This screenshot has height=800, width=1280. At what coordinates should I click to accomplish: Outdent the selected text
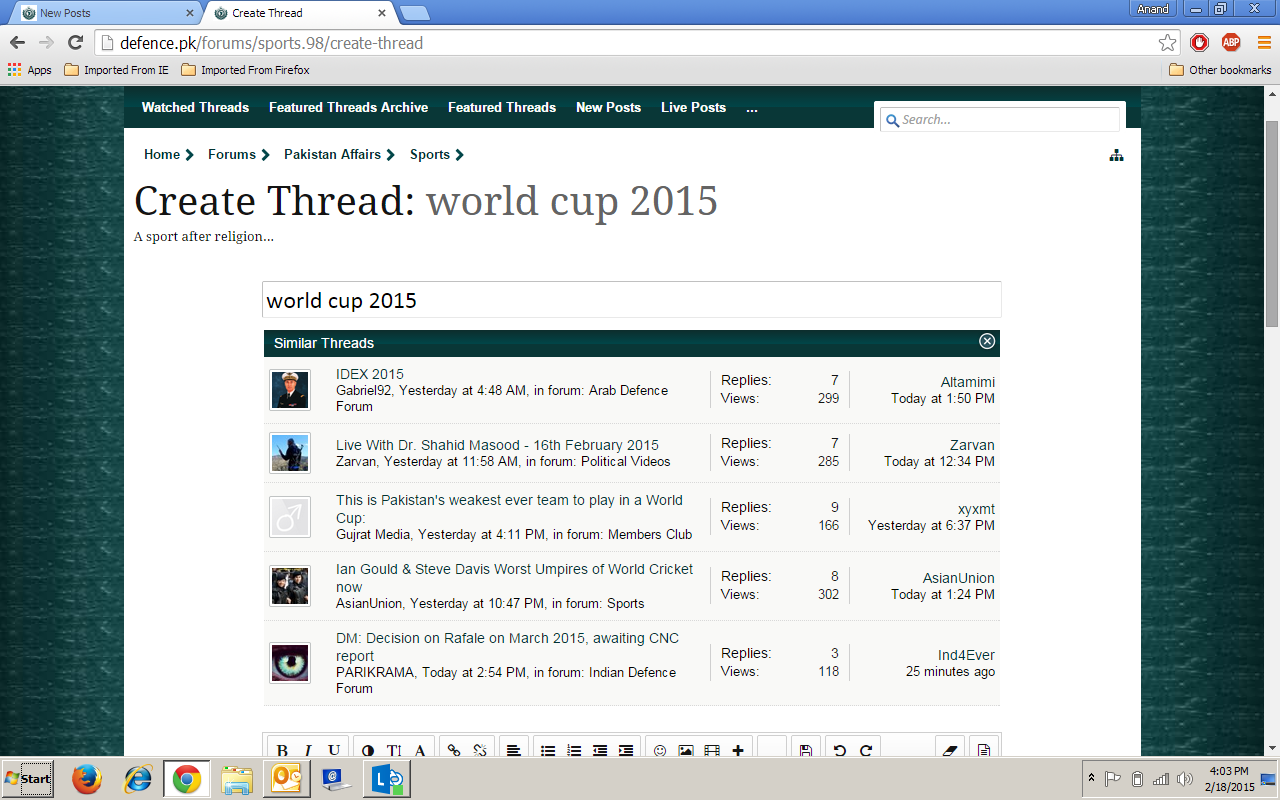click(600, 750)
